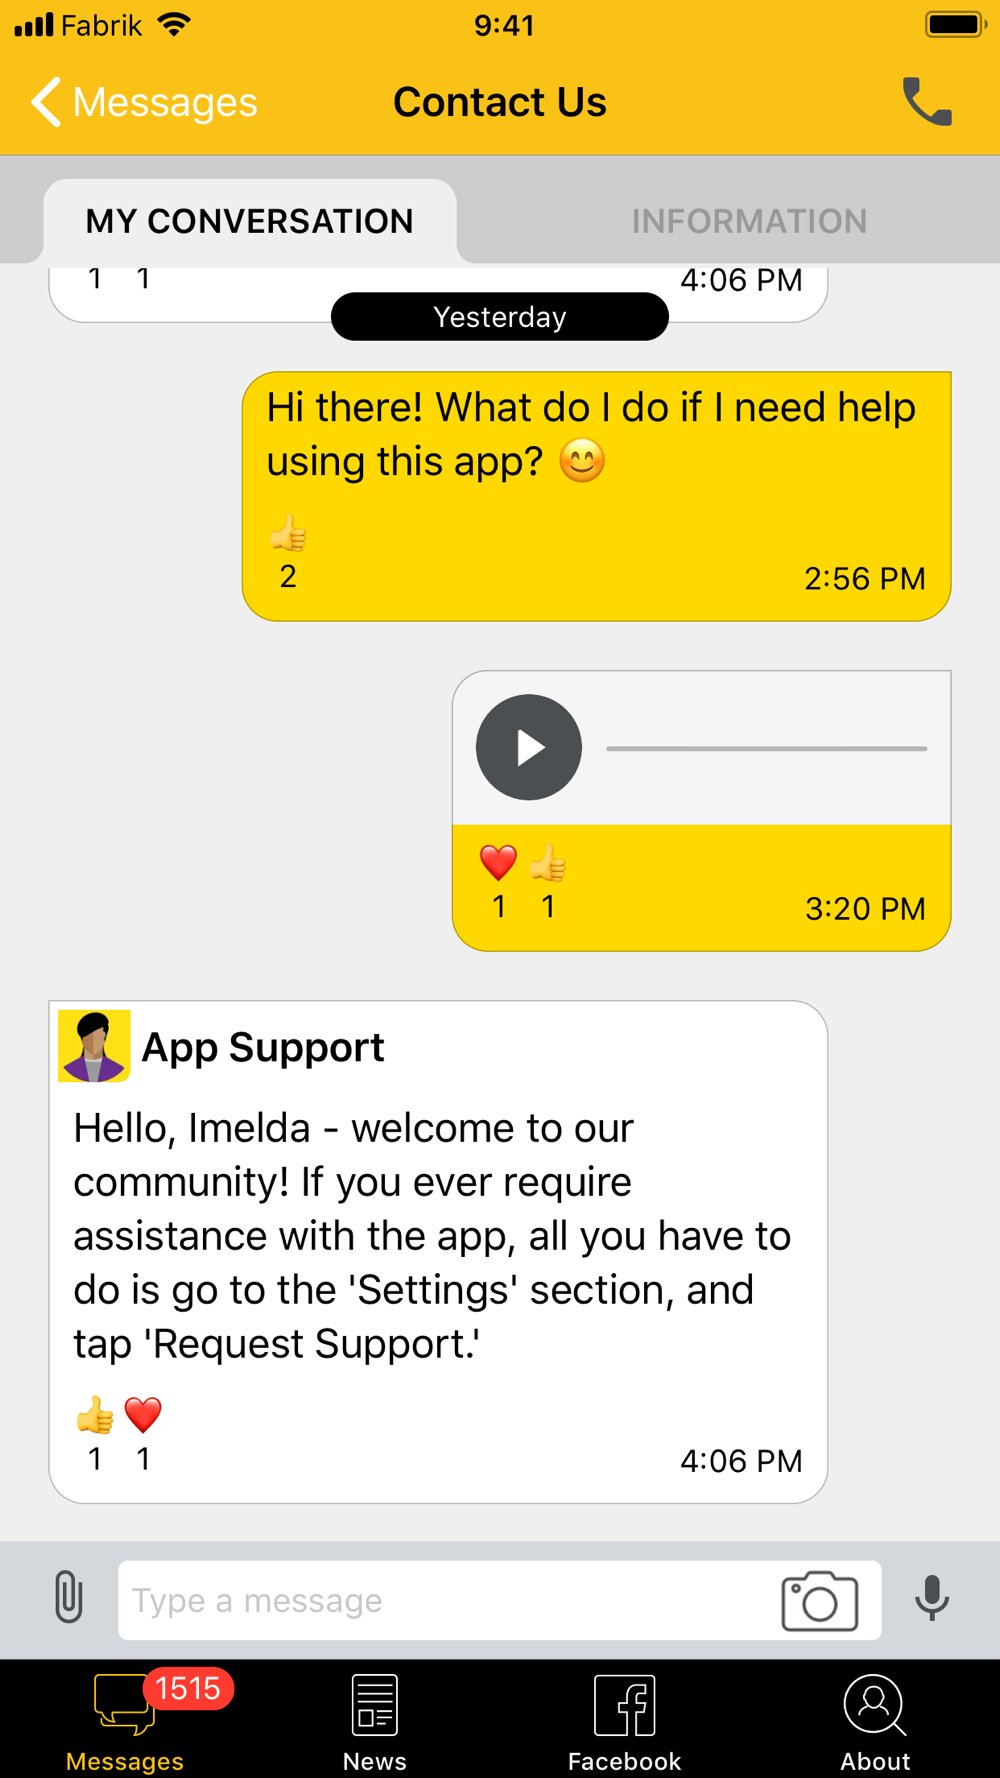
Task: Seek along the audio progress bar
Action: (x=767, y=748)
